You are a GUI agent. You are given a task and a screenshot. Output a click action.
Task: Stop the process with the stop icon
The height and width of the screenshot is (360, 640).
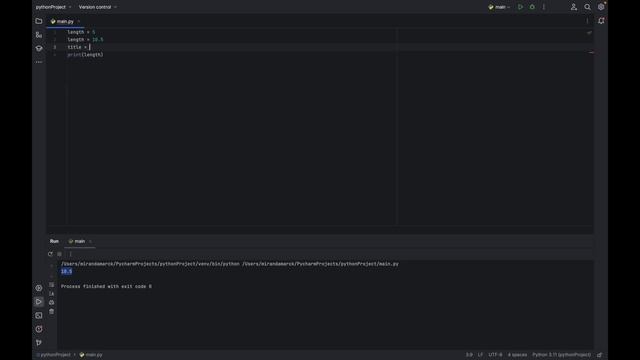pyautogui.click(x=60, y=254)
